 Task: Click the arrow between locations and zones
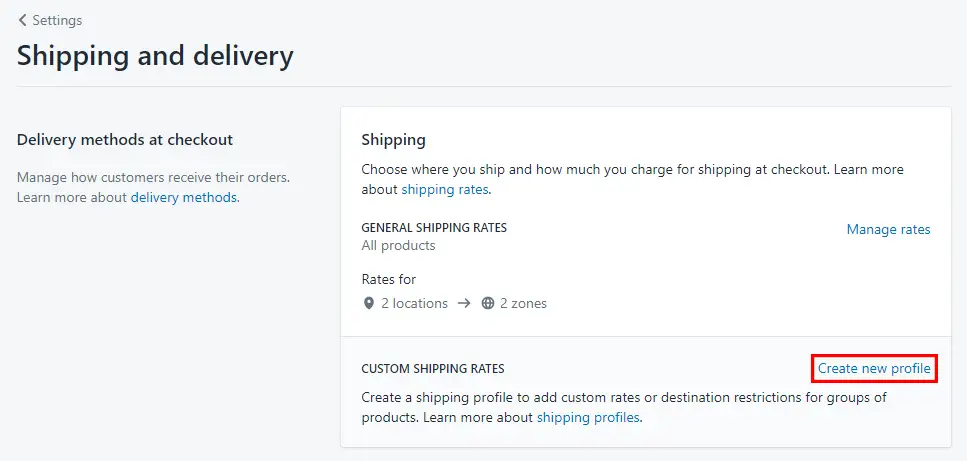tap(464, 303)
